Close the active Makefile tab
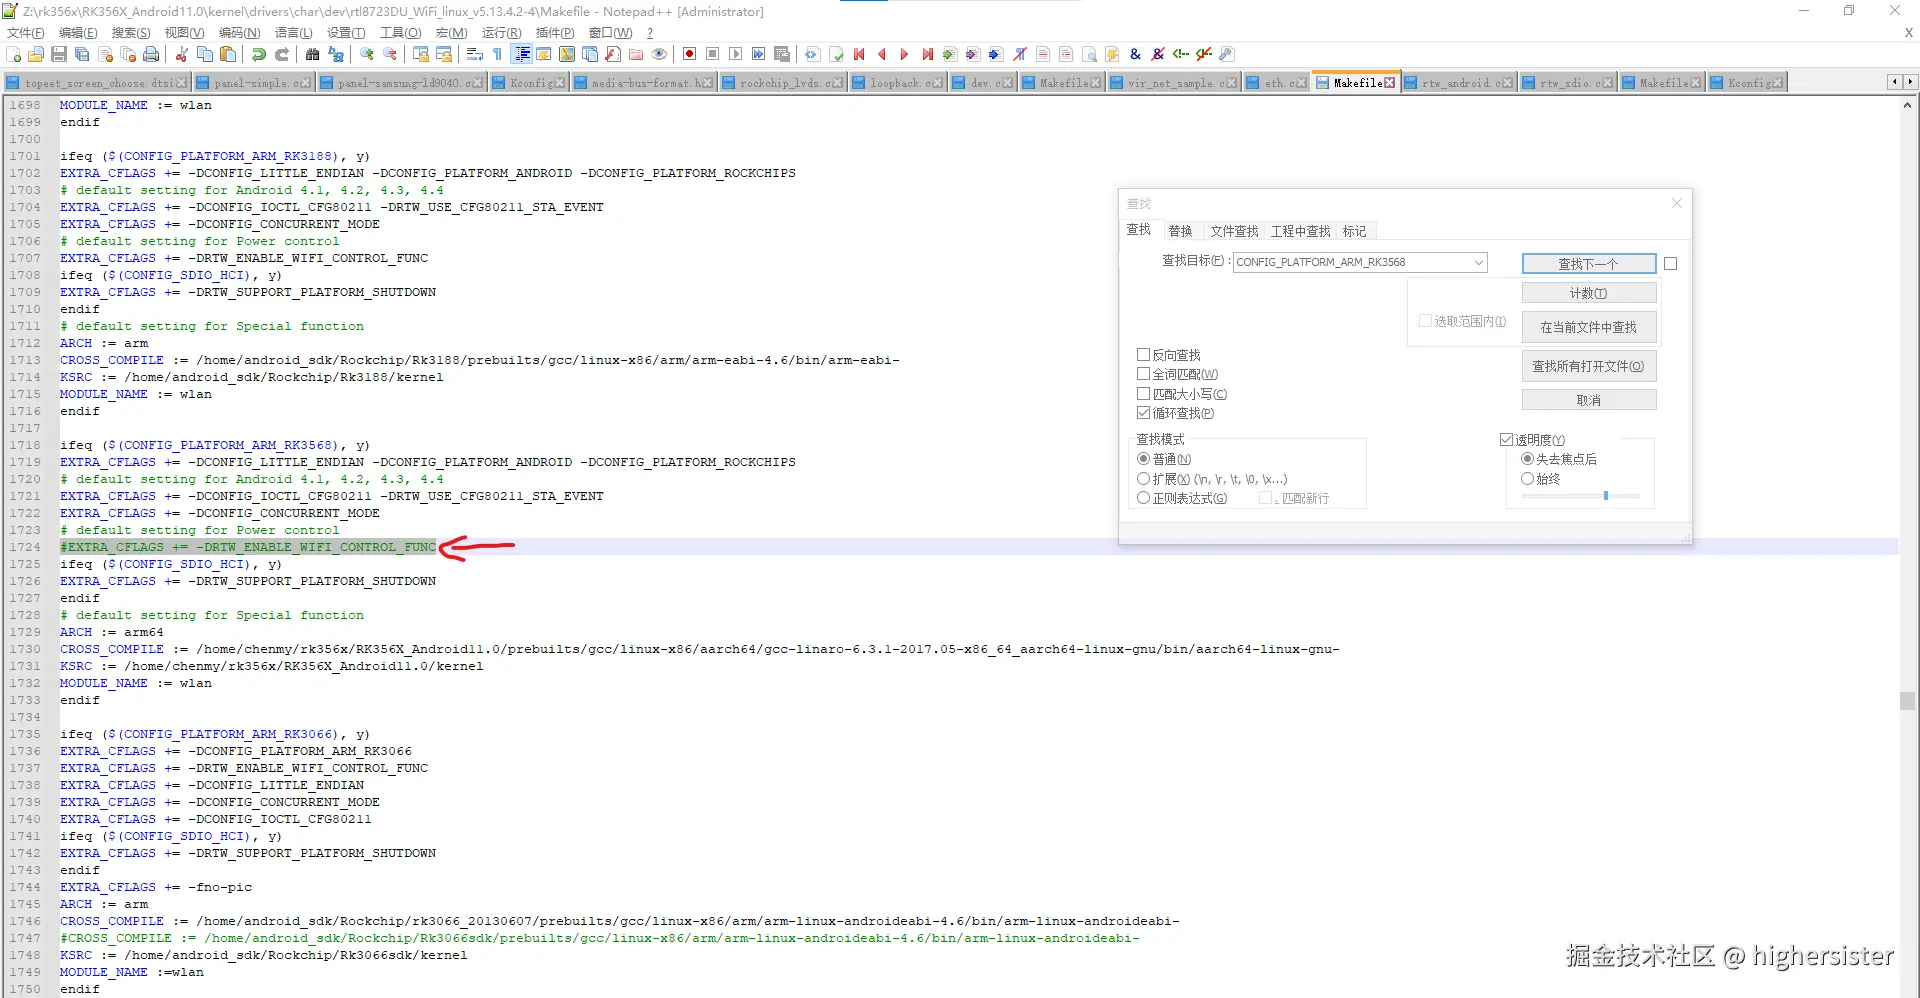The height and width of the screenshot is (998, 1920). pos(1389,83)
